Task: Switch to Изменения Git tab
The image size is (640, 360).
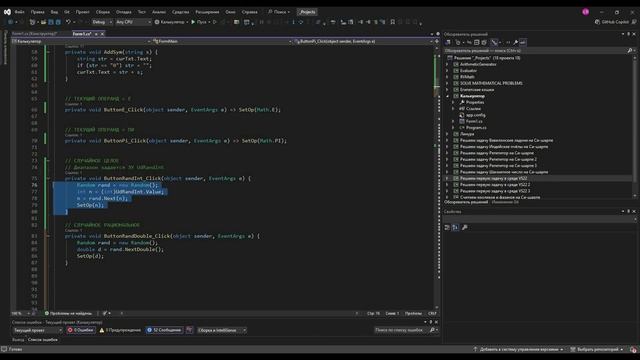Action: click(505, 202)
